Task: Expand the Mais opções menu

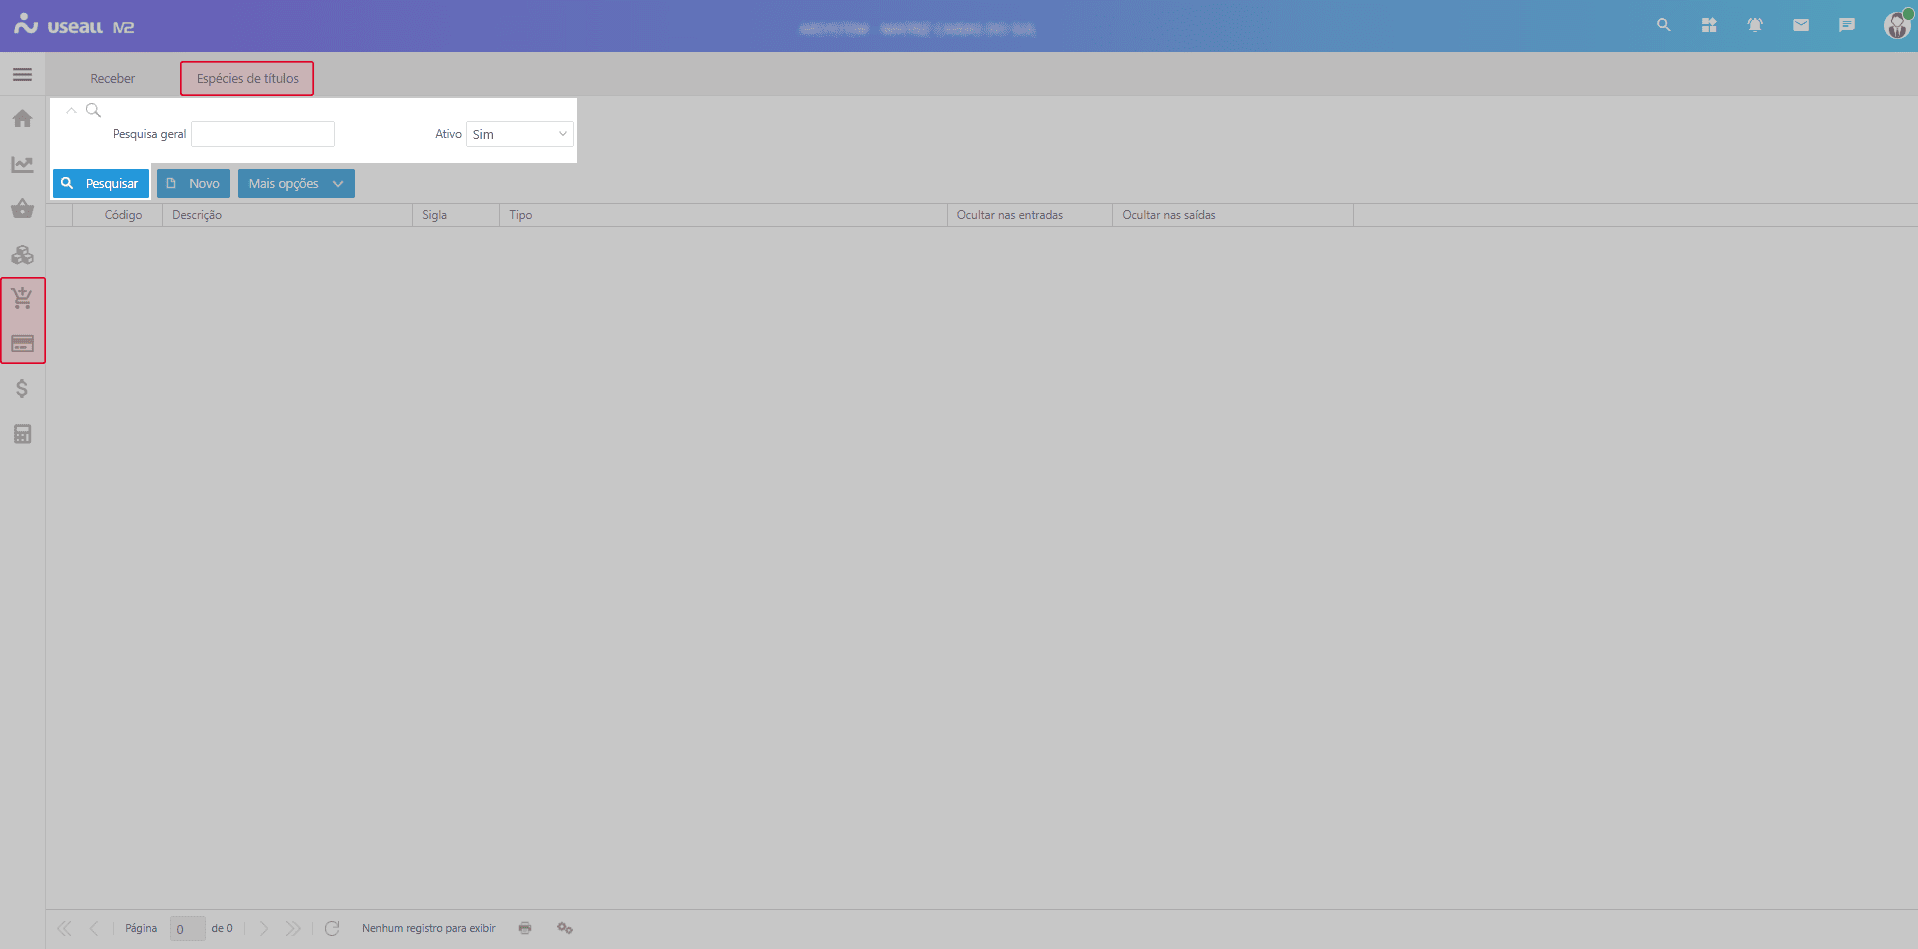Action: tap(296, 184)
